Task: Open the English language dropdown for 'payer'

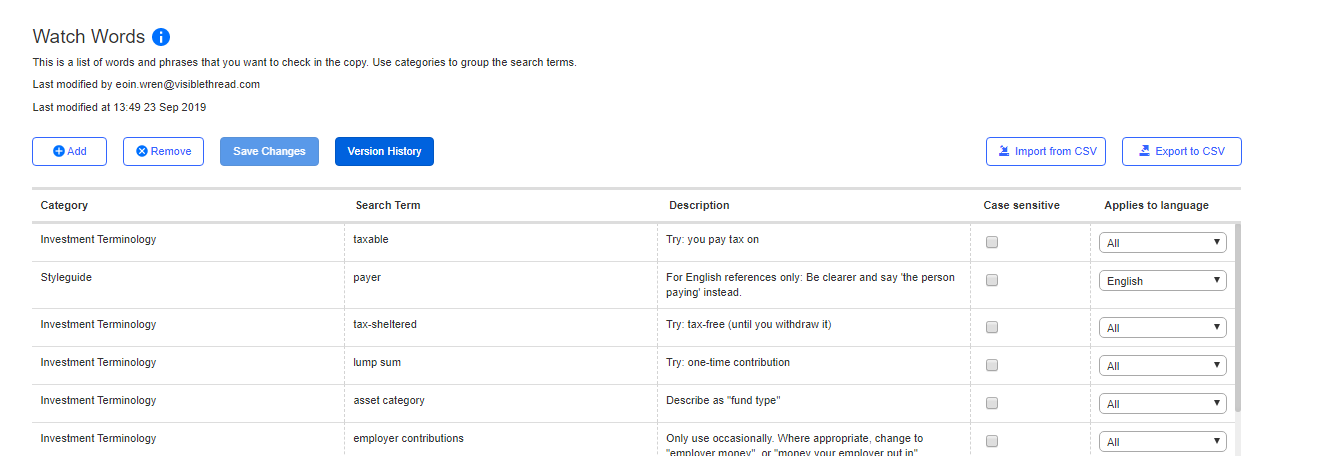Action: pyautogui.click(x=1163, y=281)
